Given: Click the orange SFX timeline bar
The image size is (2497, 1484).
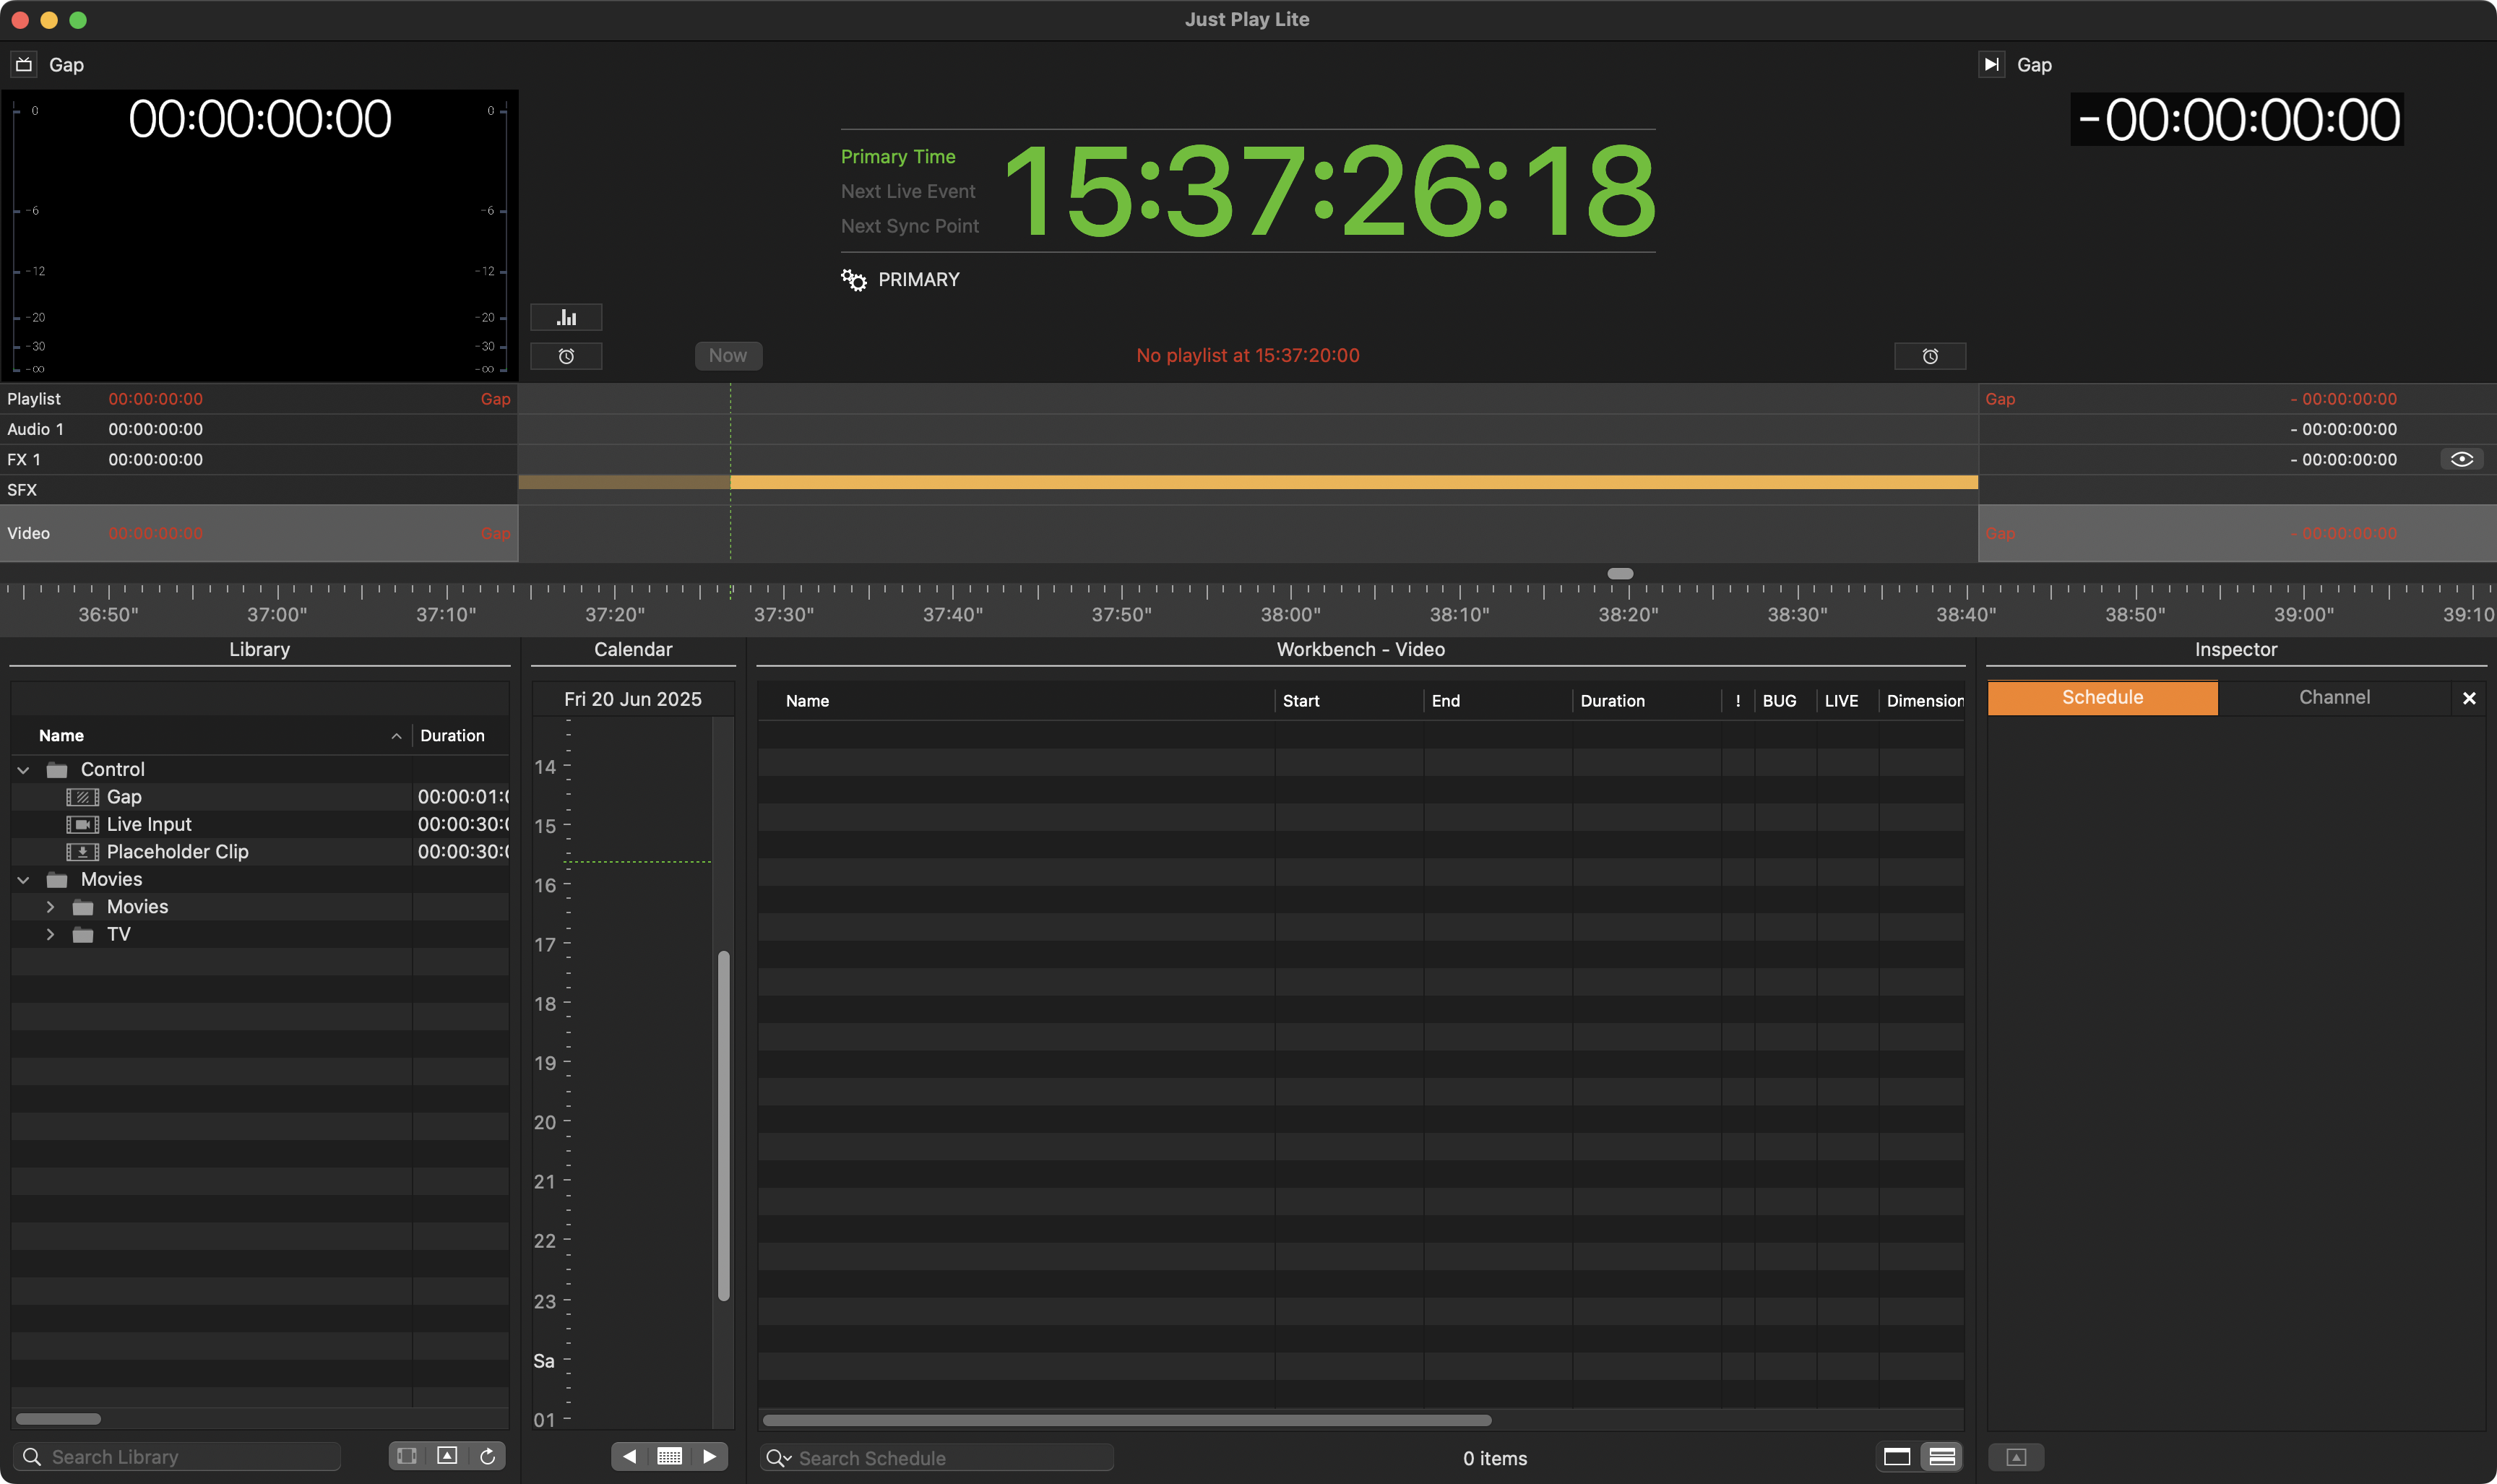Looking at the screenshot, I should [x=1248, y=482].
